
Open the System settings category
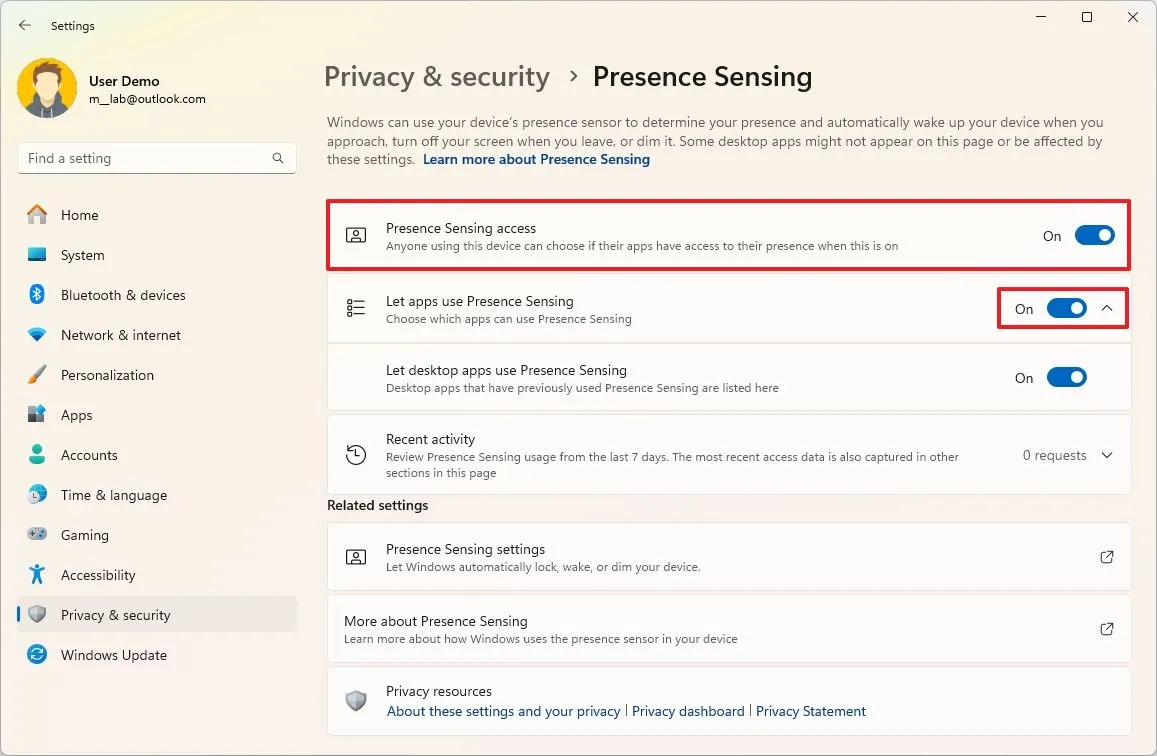[82, 255]
